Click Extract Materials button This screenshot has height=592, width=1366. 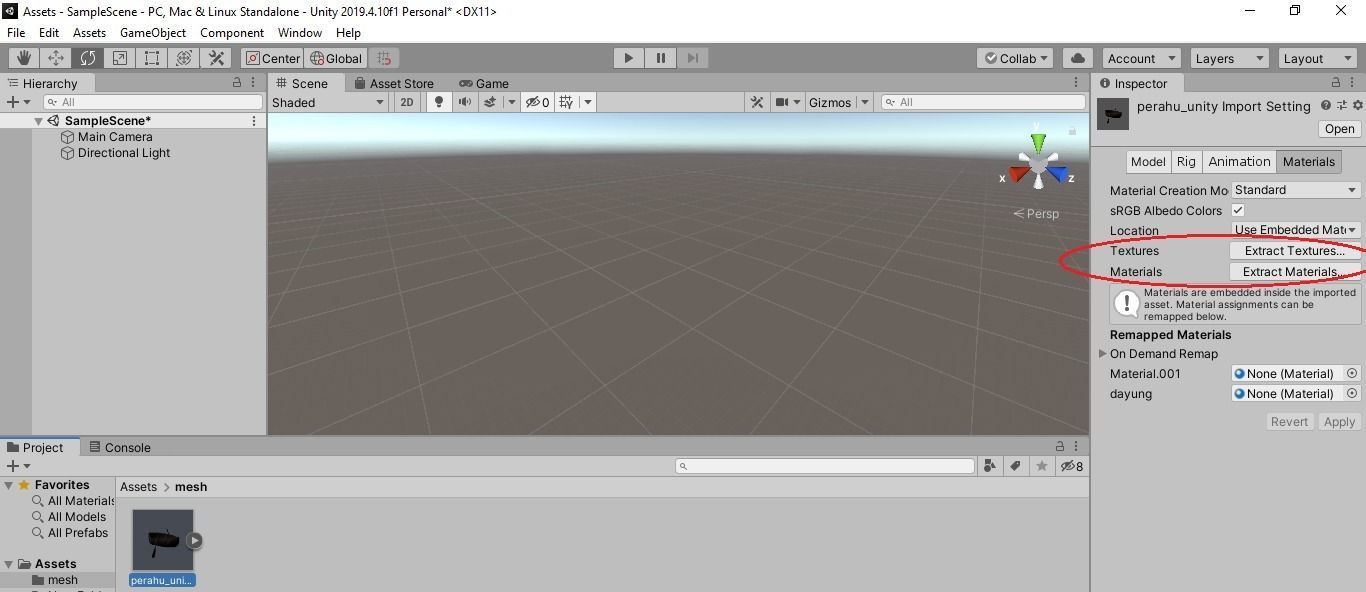click(1294, 272)
